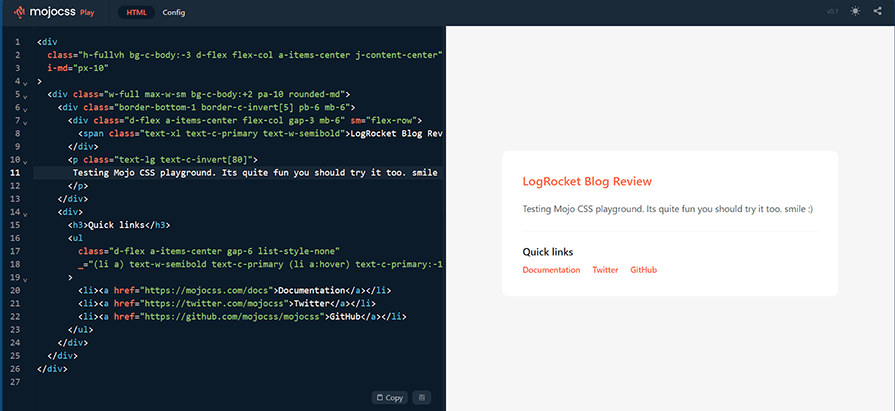This screenshot has height=411, width=895.
Task: Toggle the fold arrow at line 10
Action: (x=25, y=162)
